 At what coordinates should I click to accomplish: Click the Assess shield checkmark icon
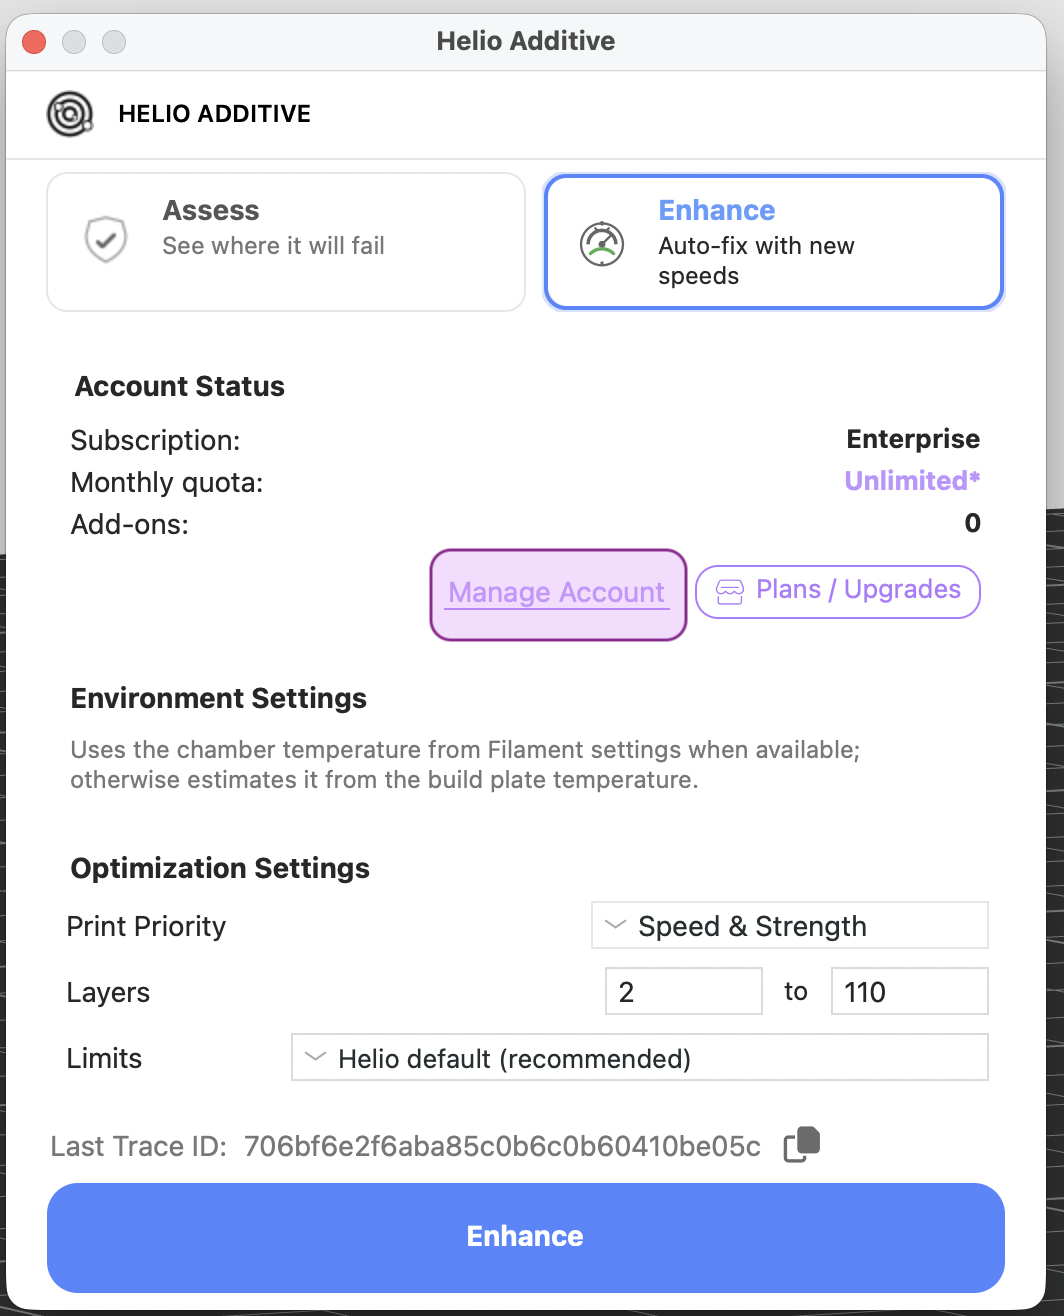[105, 240]
